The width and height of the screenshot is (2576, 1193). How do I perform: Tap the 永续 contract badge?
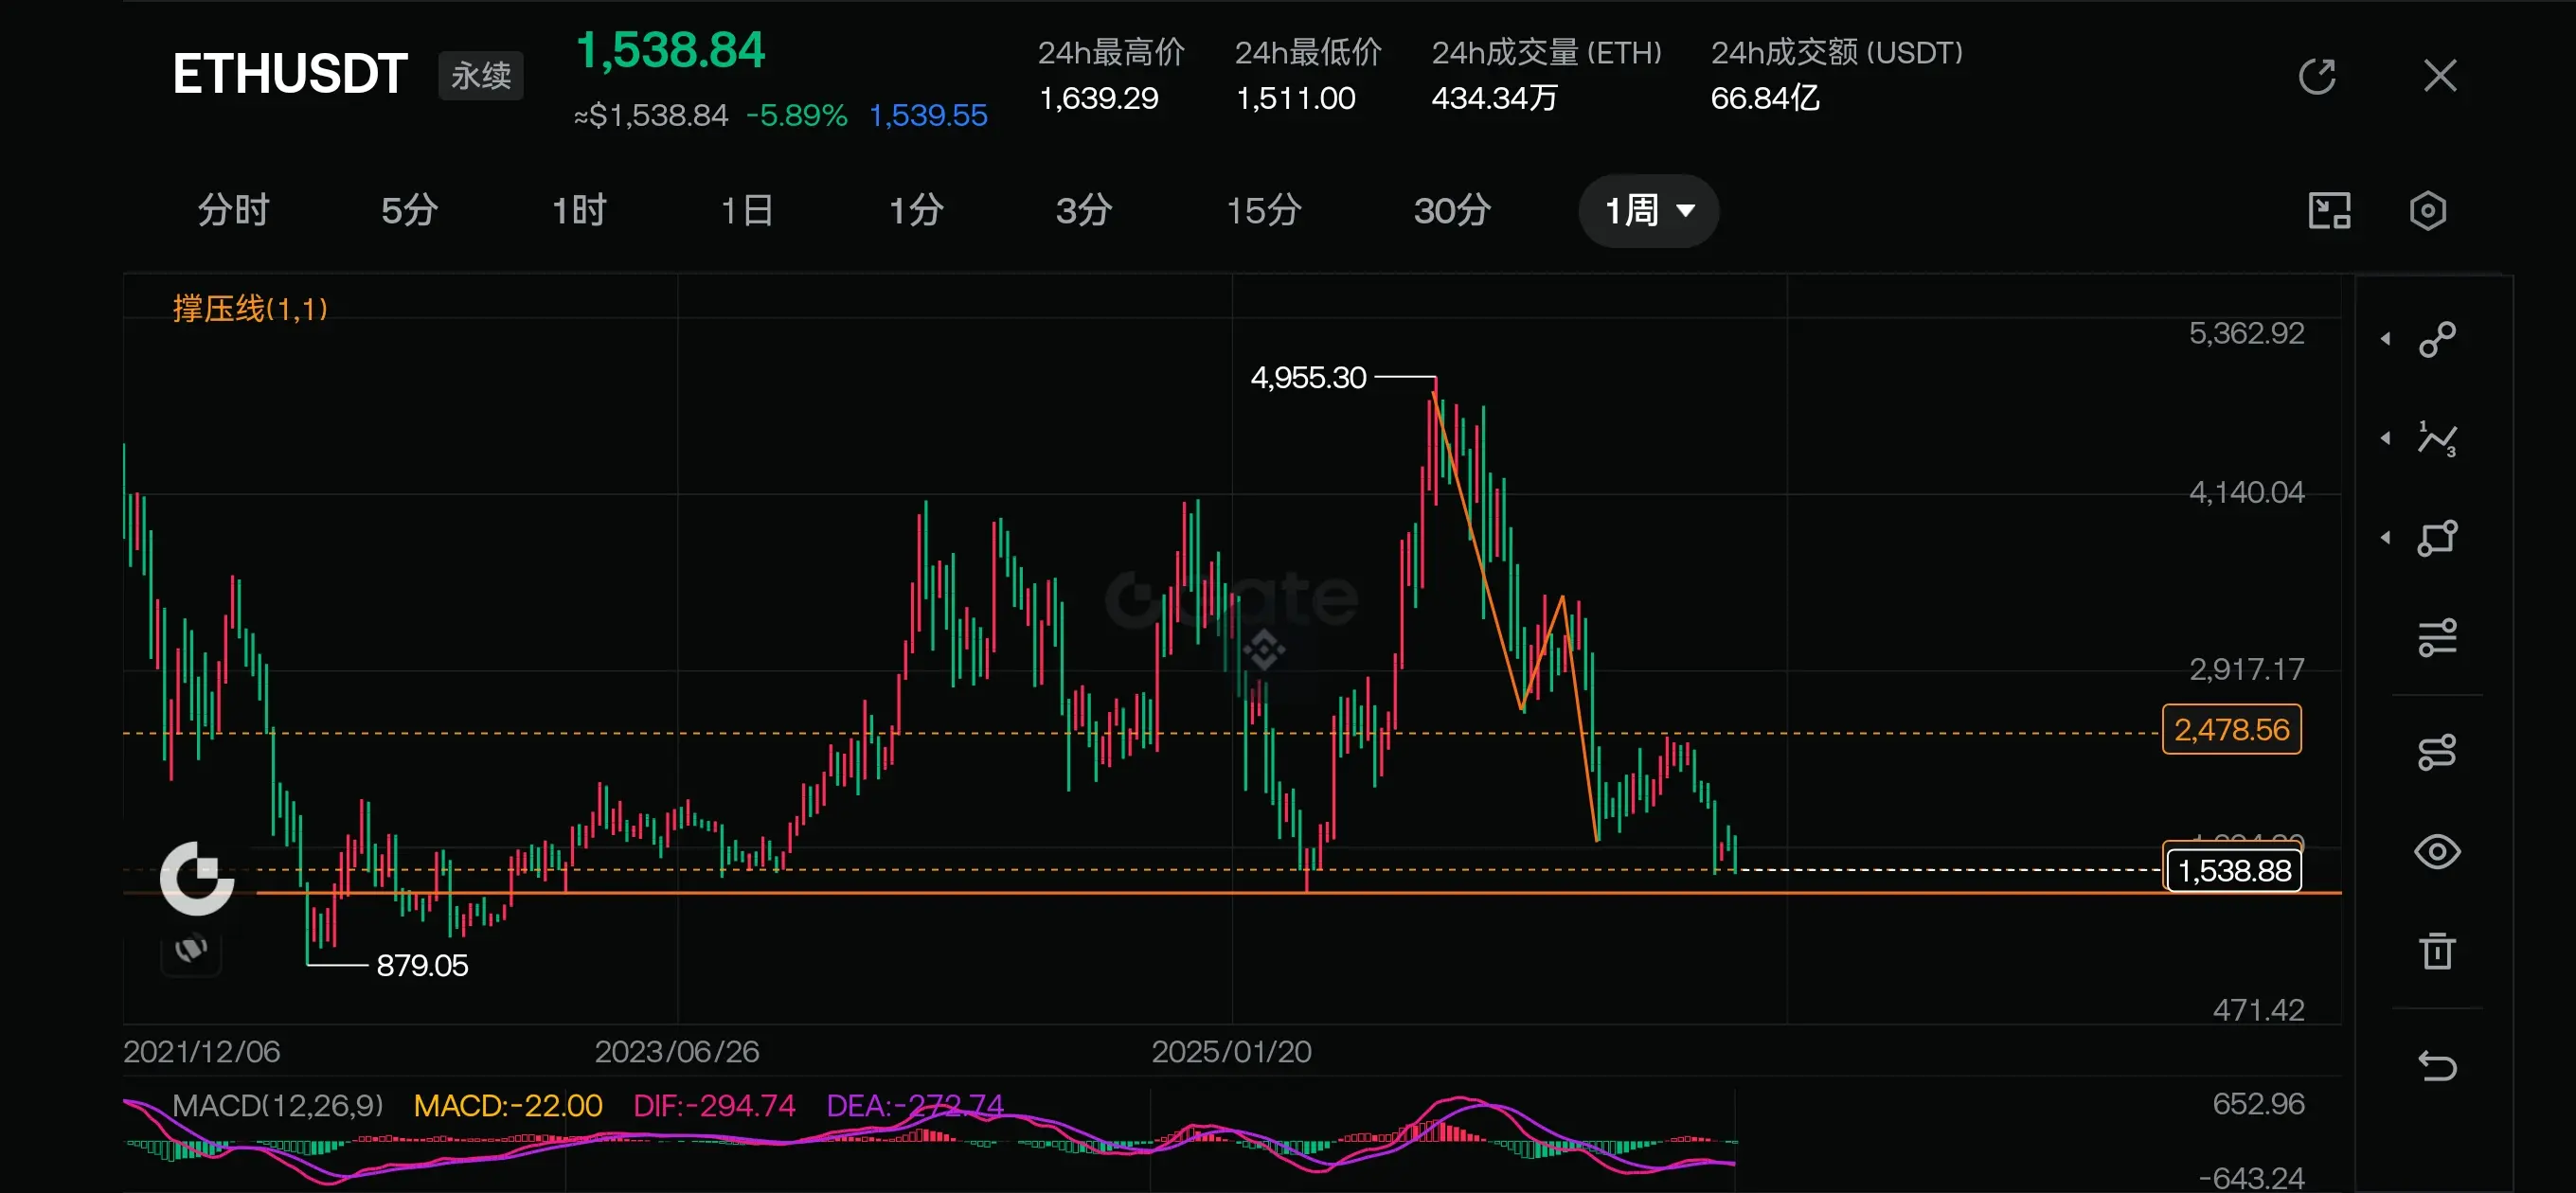[481, 76]
